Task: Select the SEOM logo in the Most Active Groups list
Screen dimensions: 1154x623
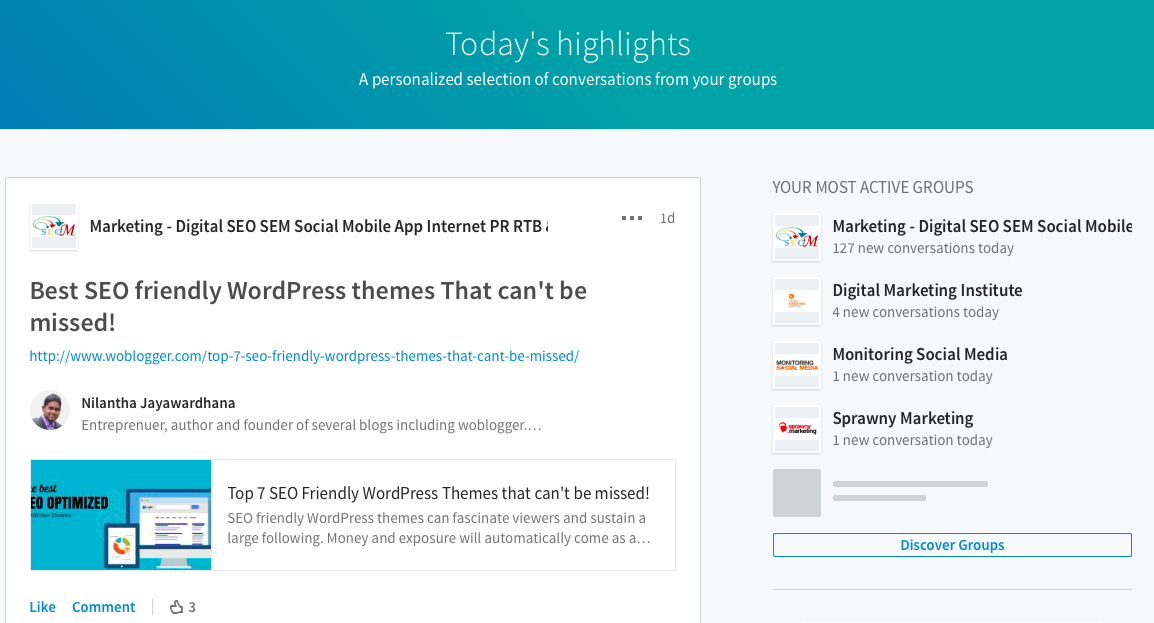Action: point(797,238)
